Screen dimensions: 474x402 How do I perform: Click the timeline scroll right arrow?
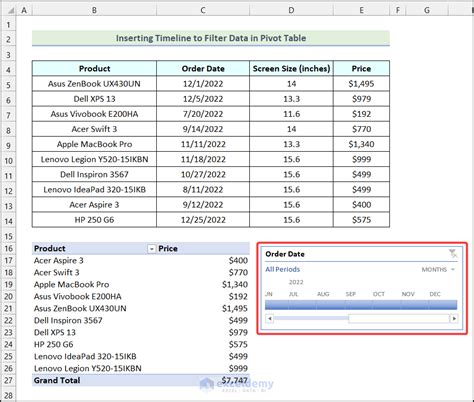click(454, 319)
